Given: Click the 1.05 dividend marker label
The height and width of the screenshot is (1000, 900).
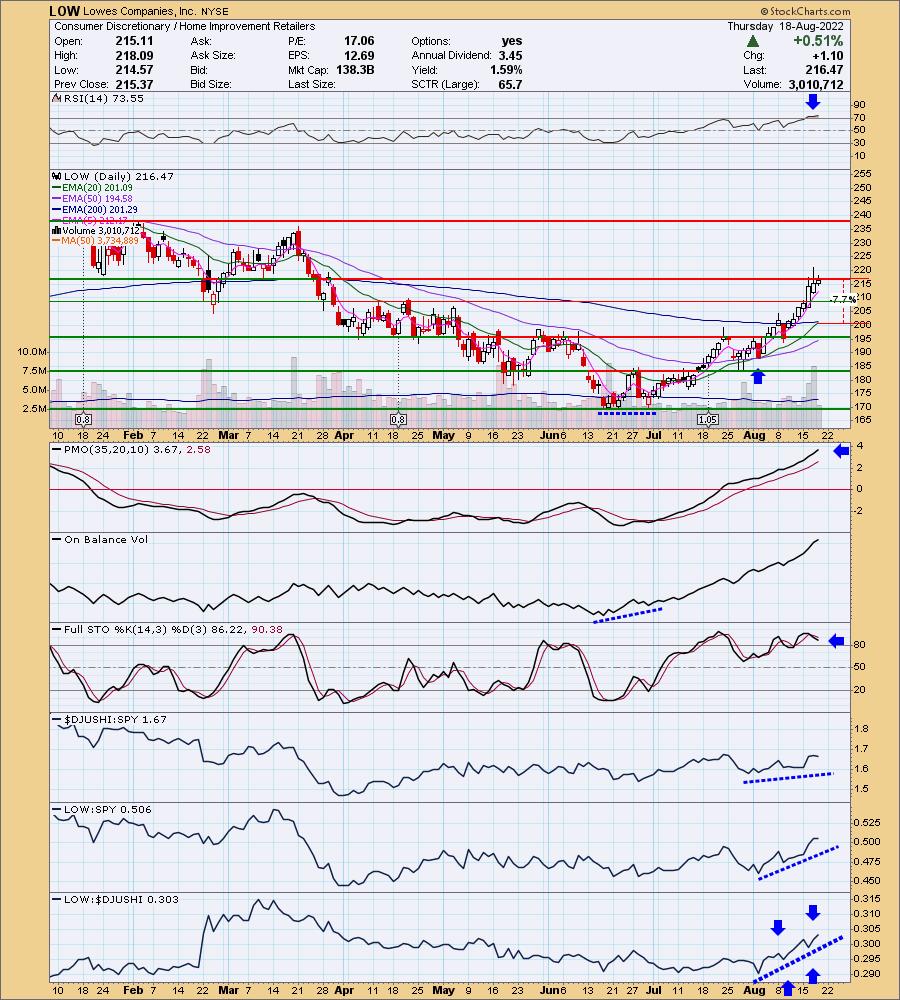Looking at the screenshot, I should tap(708, 420).
